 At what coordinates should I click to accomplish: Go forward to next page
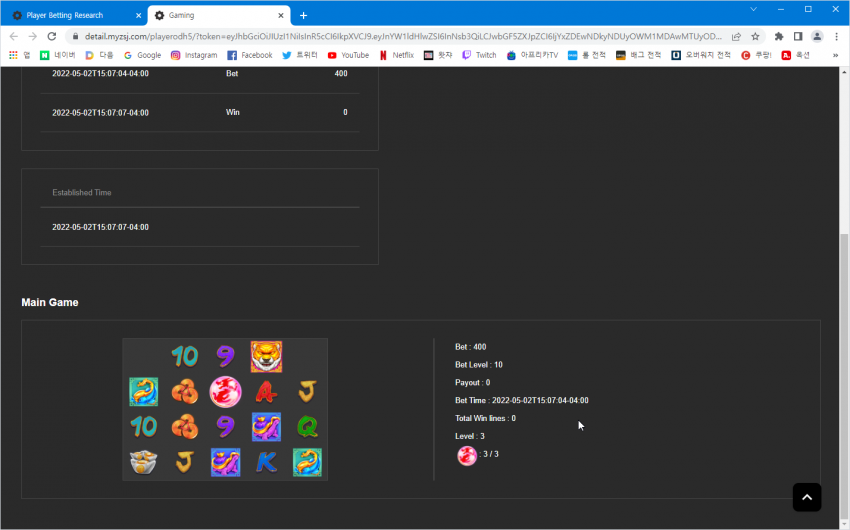click(33, 36)
